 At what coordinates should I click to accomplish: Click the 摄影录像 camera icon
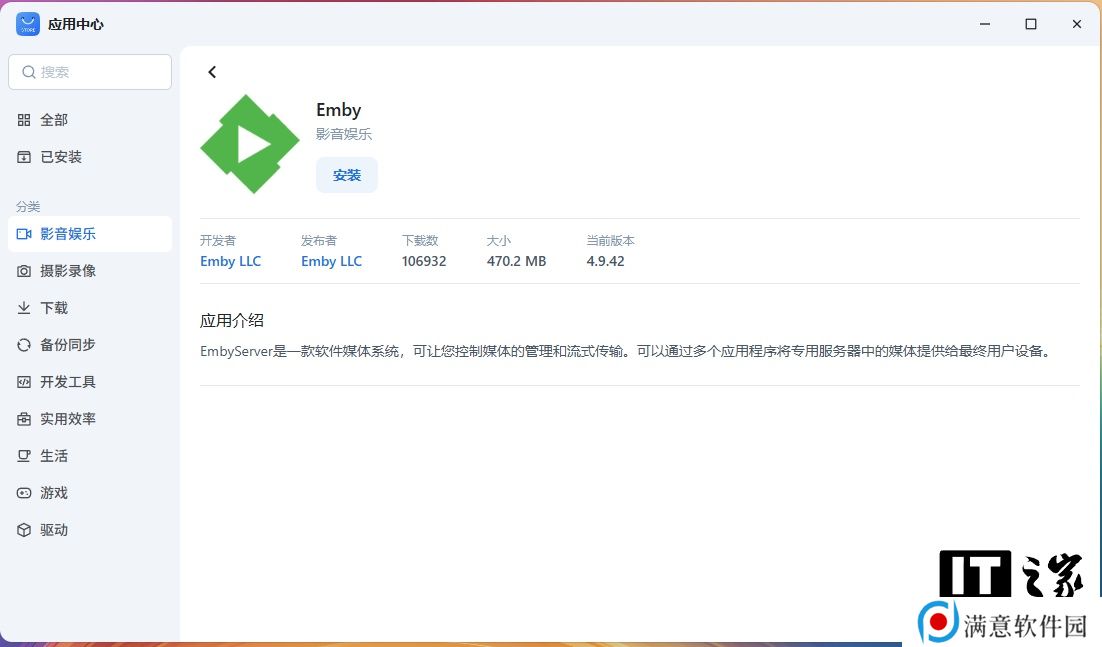(x=24, y=271)
